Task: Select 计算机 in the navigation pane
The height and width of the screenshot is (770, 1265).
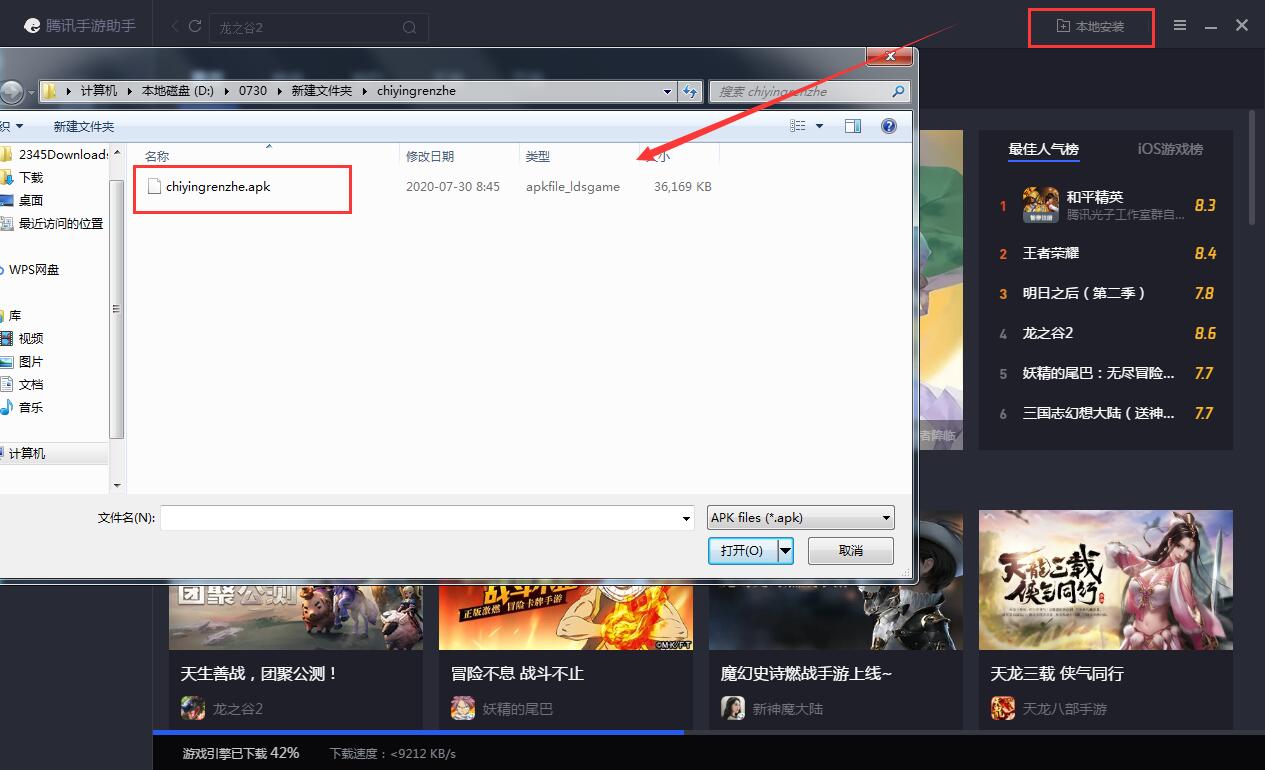Action: [27, 453]
